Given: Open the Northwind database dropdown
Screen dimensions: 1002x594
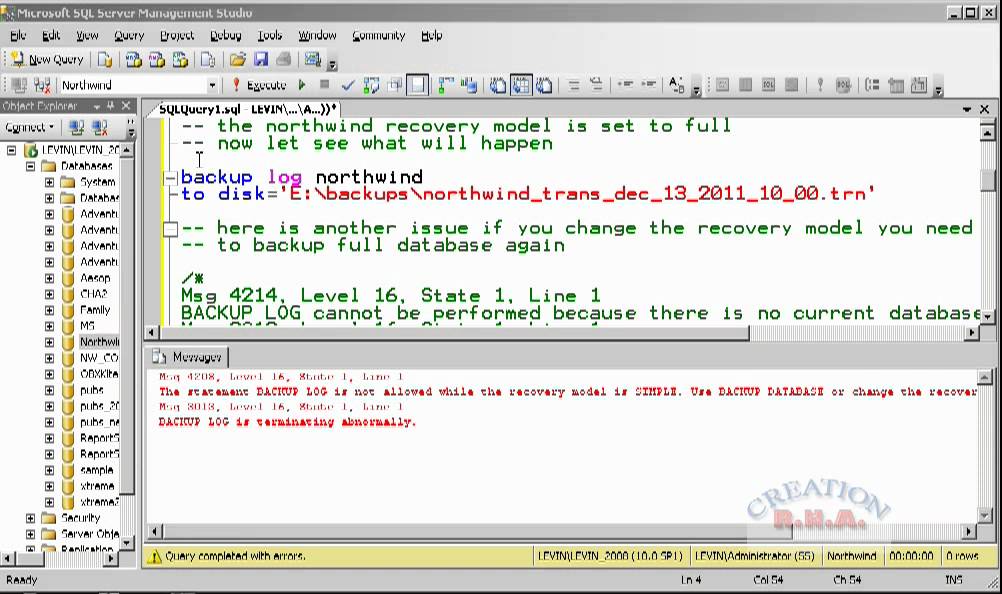Looking at the screenshot, I should point(212,85).
